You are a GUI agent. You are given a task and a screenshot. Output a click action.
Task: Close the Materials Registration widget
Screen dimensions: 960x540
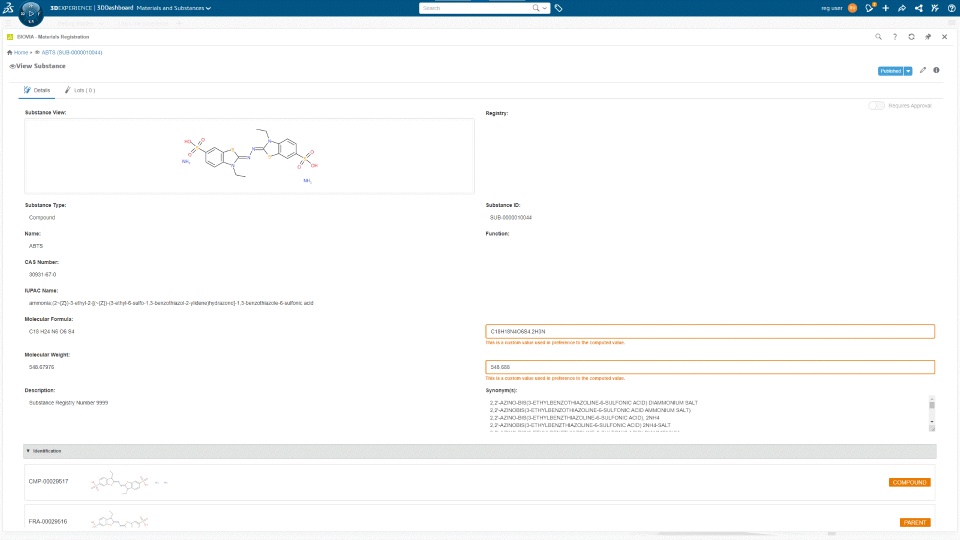point(945,37)
